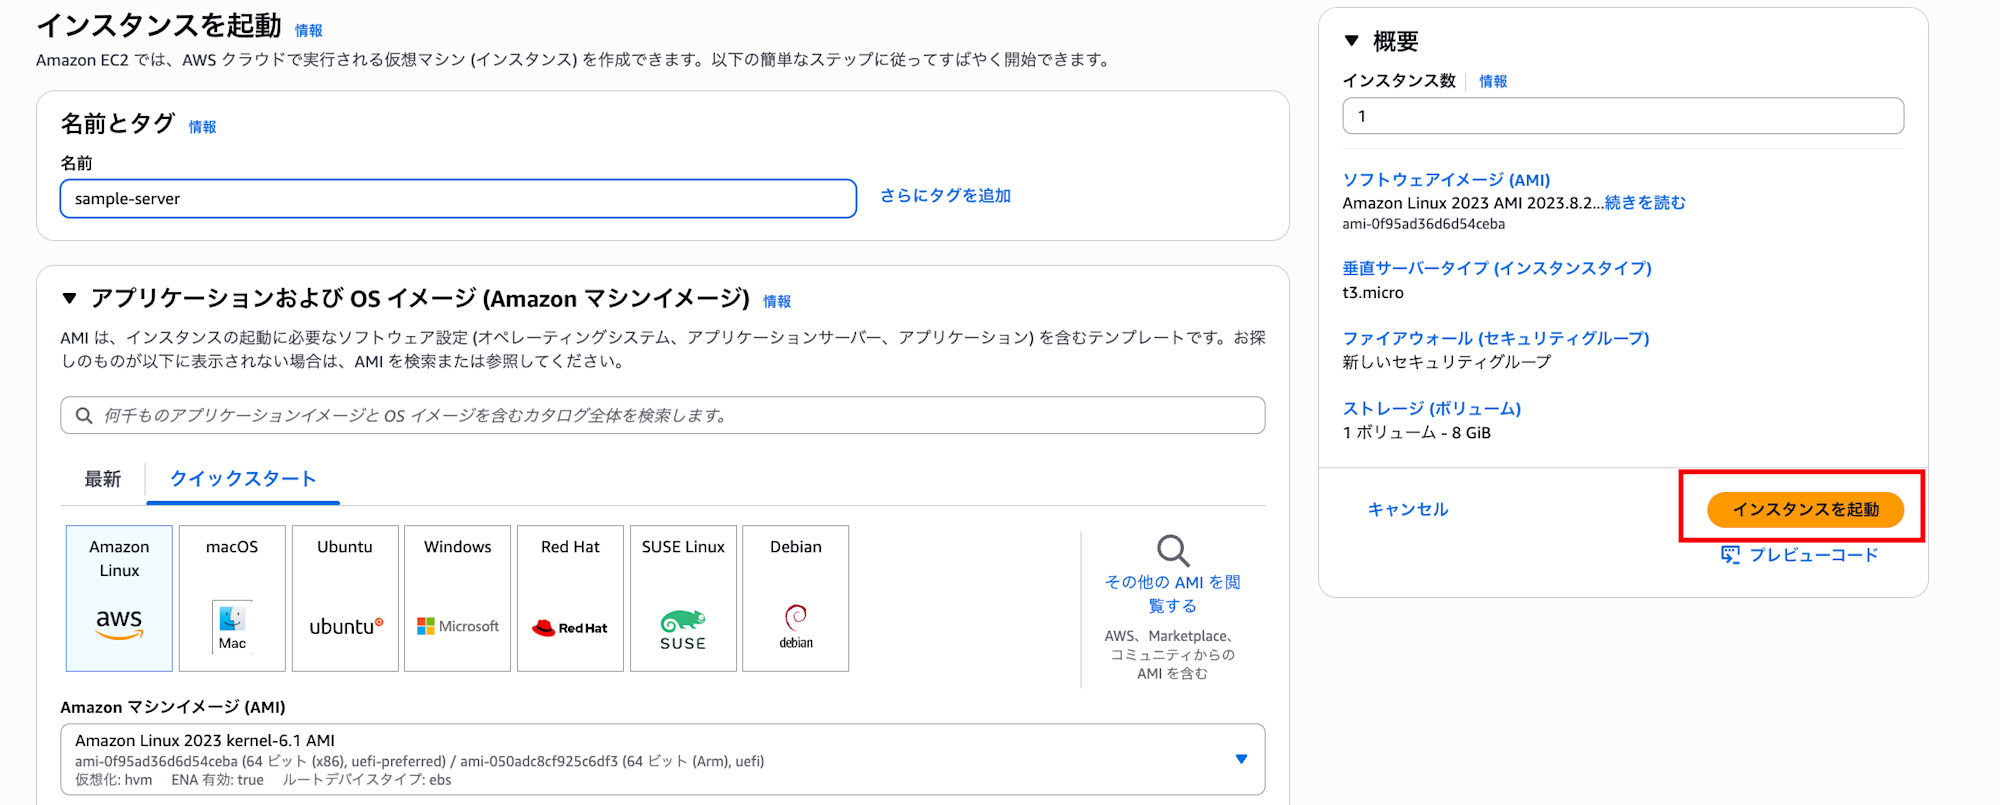Click the debian swirl logo
The image size is (2000, 805).
[x=796, y=627]
